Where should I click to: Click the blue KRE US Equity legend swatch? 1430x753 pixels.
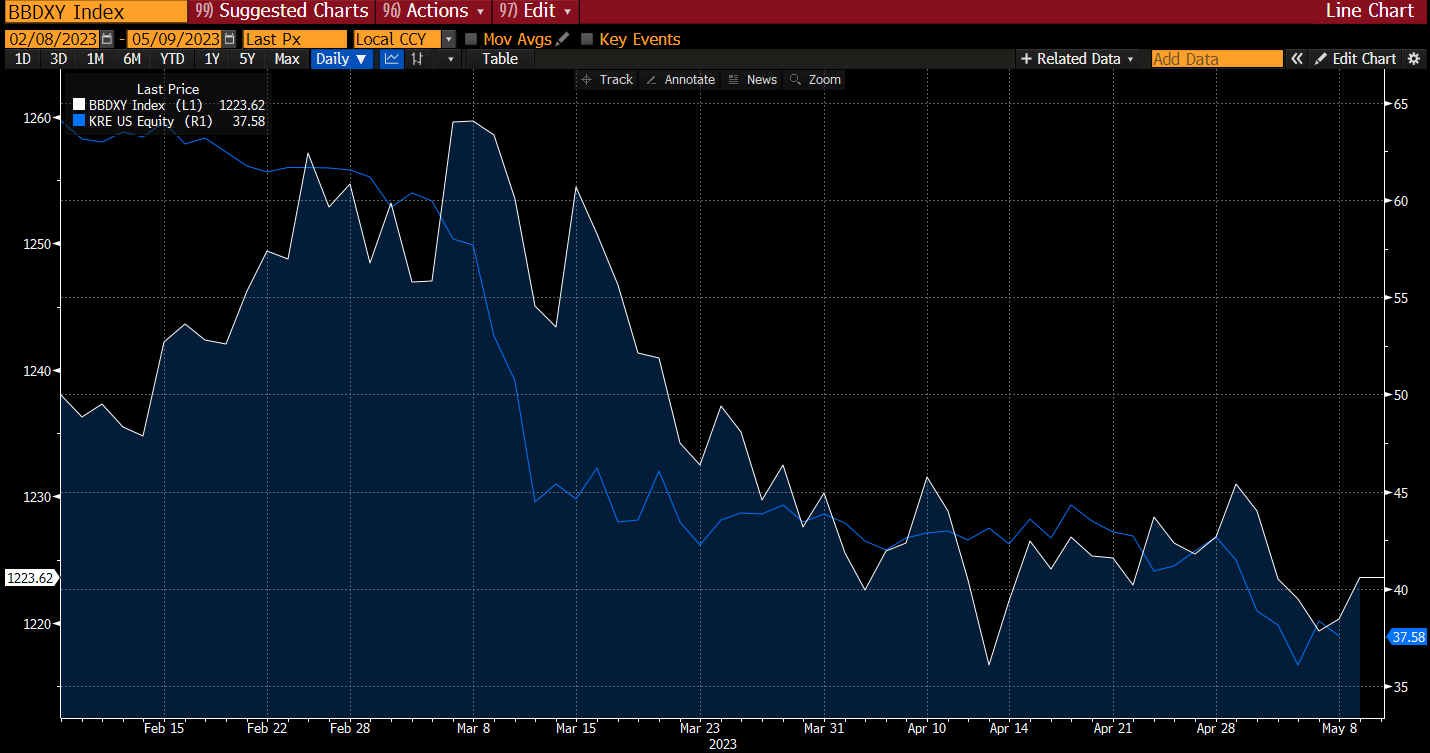tap(80, 120)
